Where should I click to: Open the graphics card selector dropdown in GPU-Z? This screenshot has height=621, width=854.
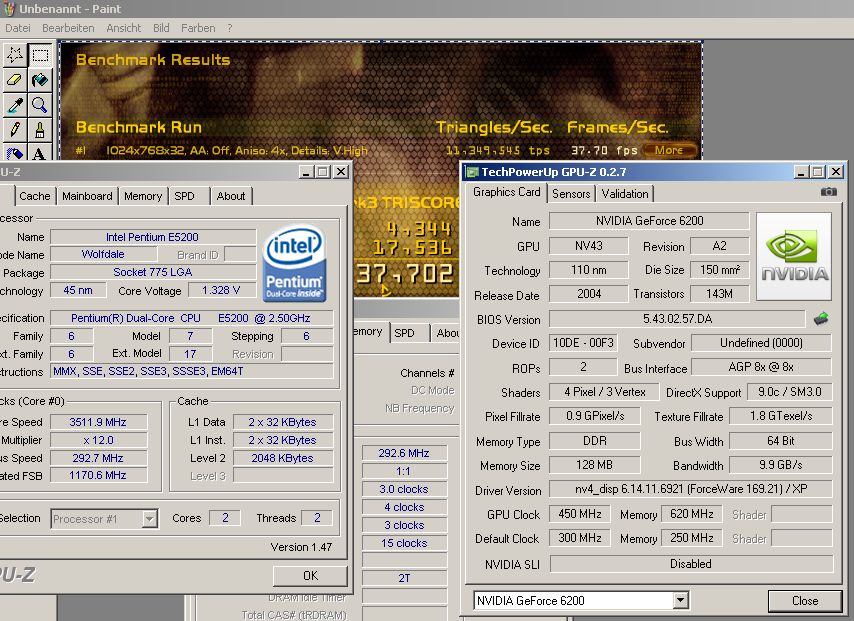680,600
